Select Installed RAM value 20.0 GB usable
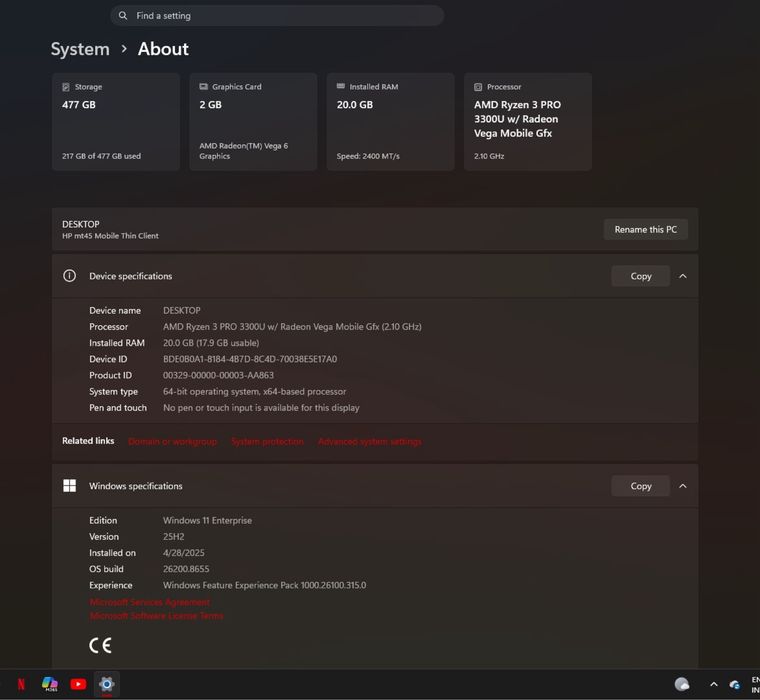Viewport: 760px width, 700px height. point(211,343)
